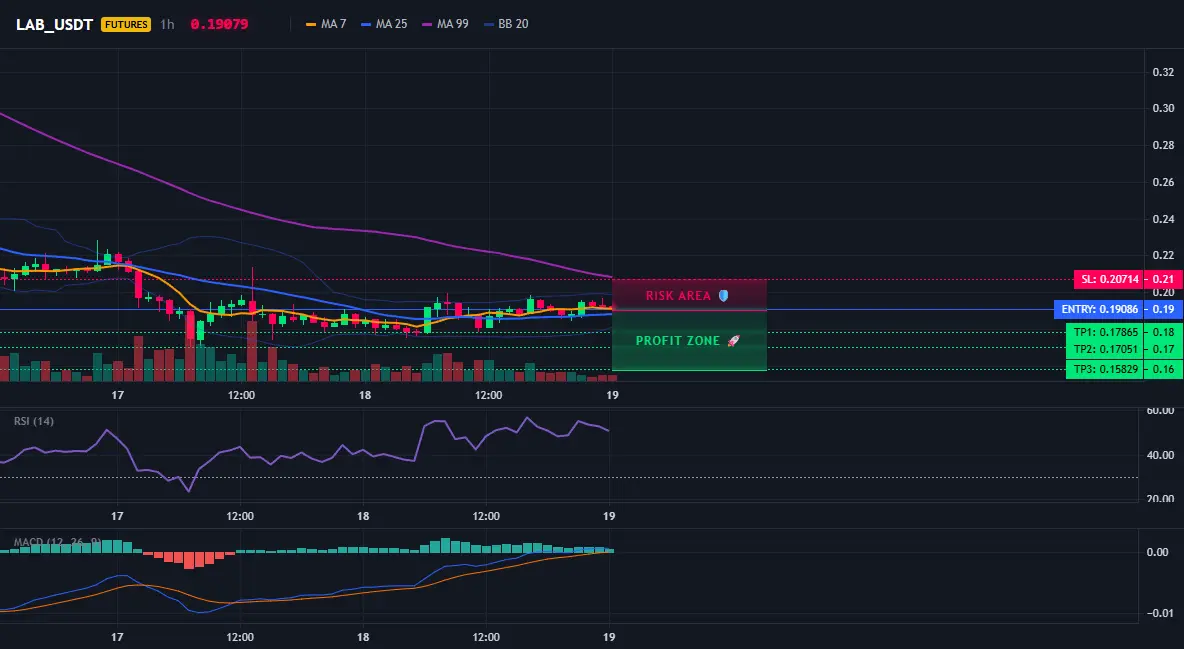Select the TP3: 0.15829 target label
Screen dimensions: 1184x649
tap(1104, 369)
